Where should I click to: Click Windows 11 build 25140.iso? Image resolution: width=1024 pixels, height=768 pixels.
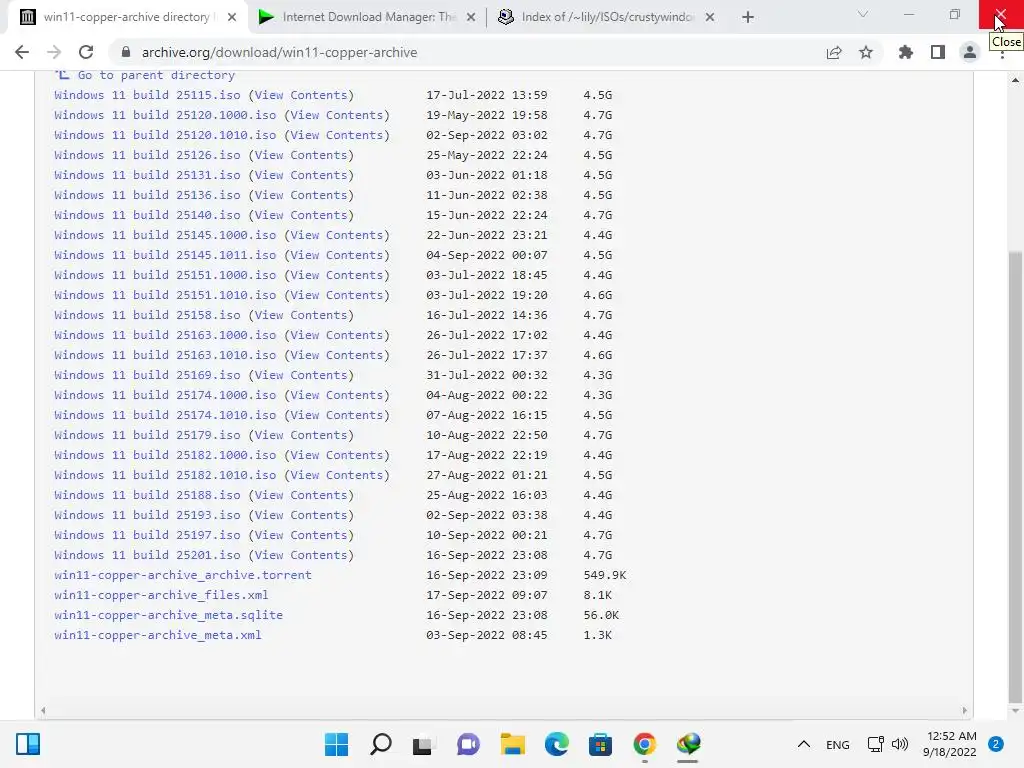[x=147, y=215]
